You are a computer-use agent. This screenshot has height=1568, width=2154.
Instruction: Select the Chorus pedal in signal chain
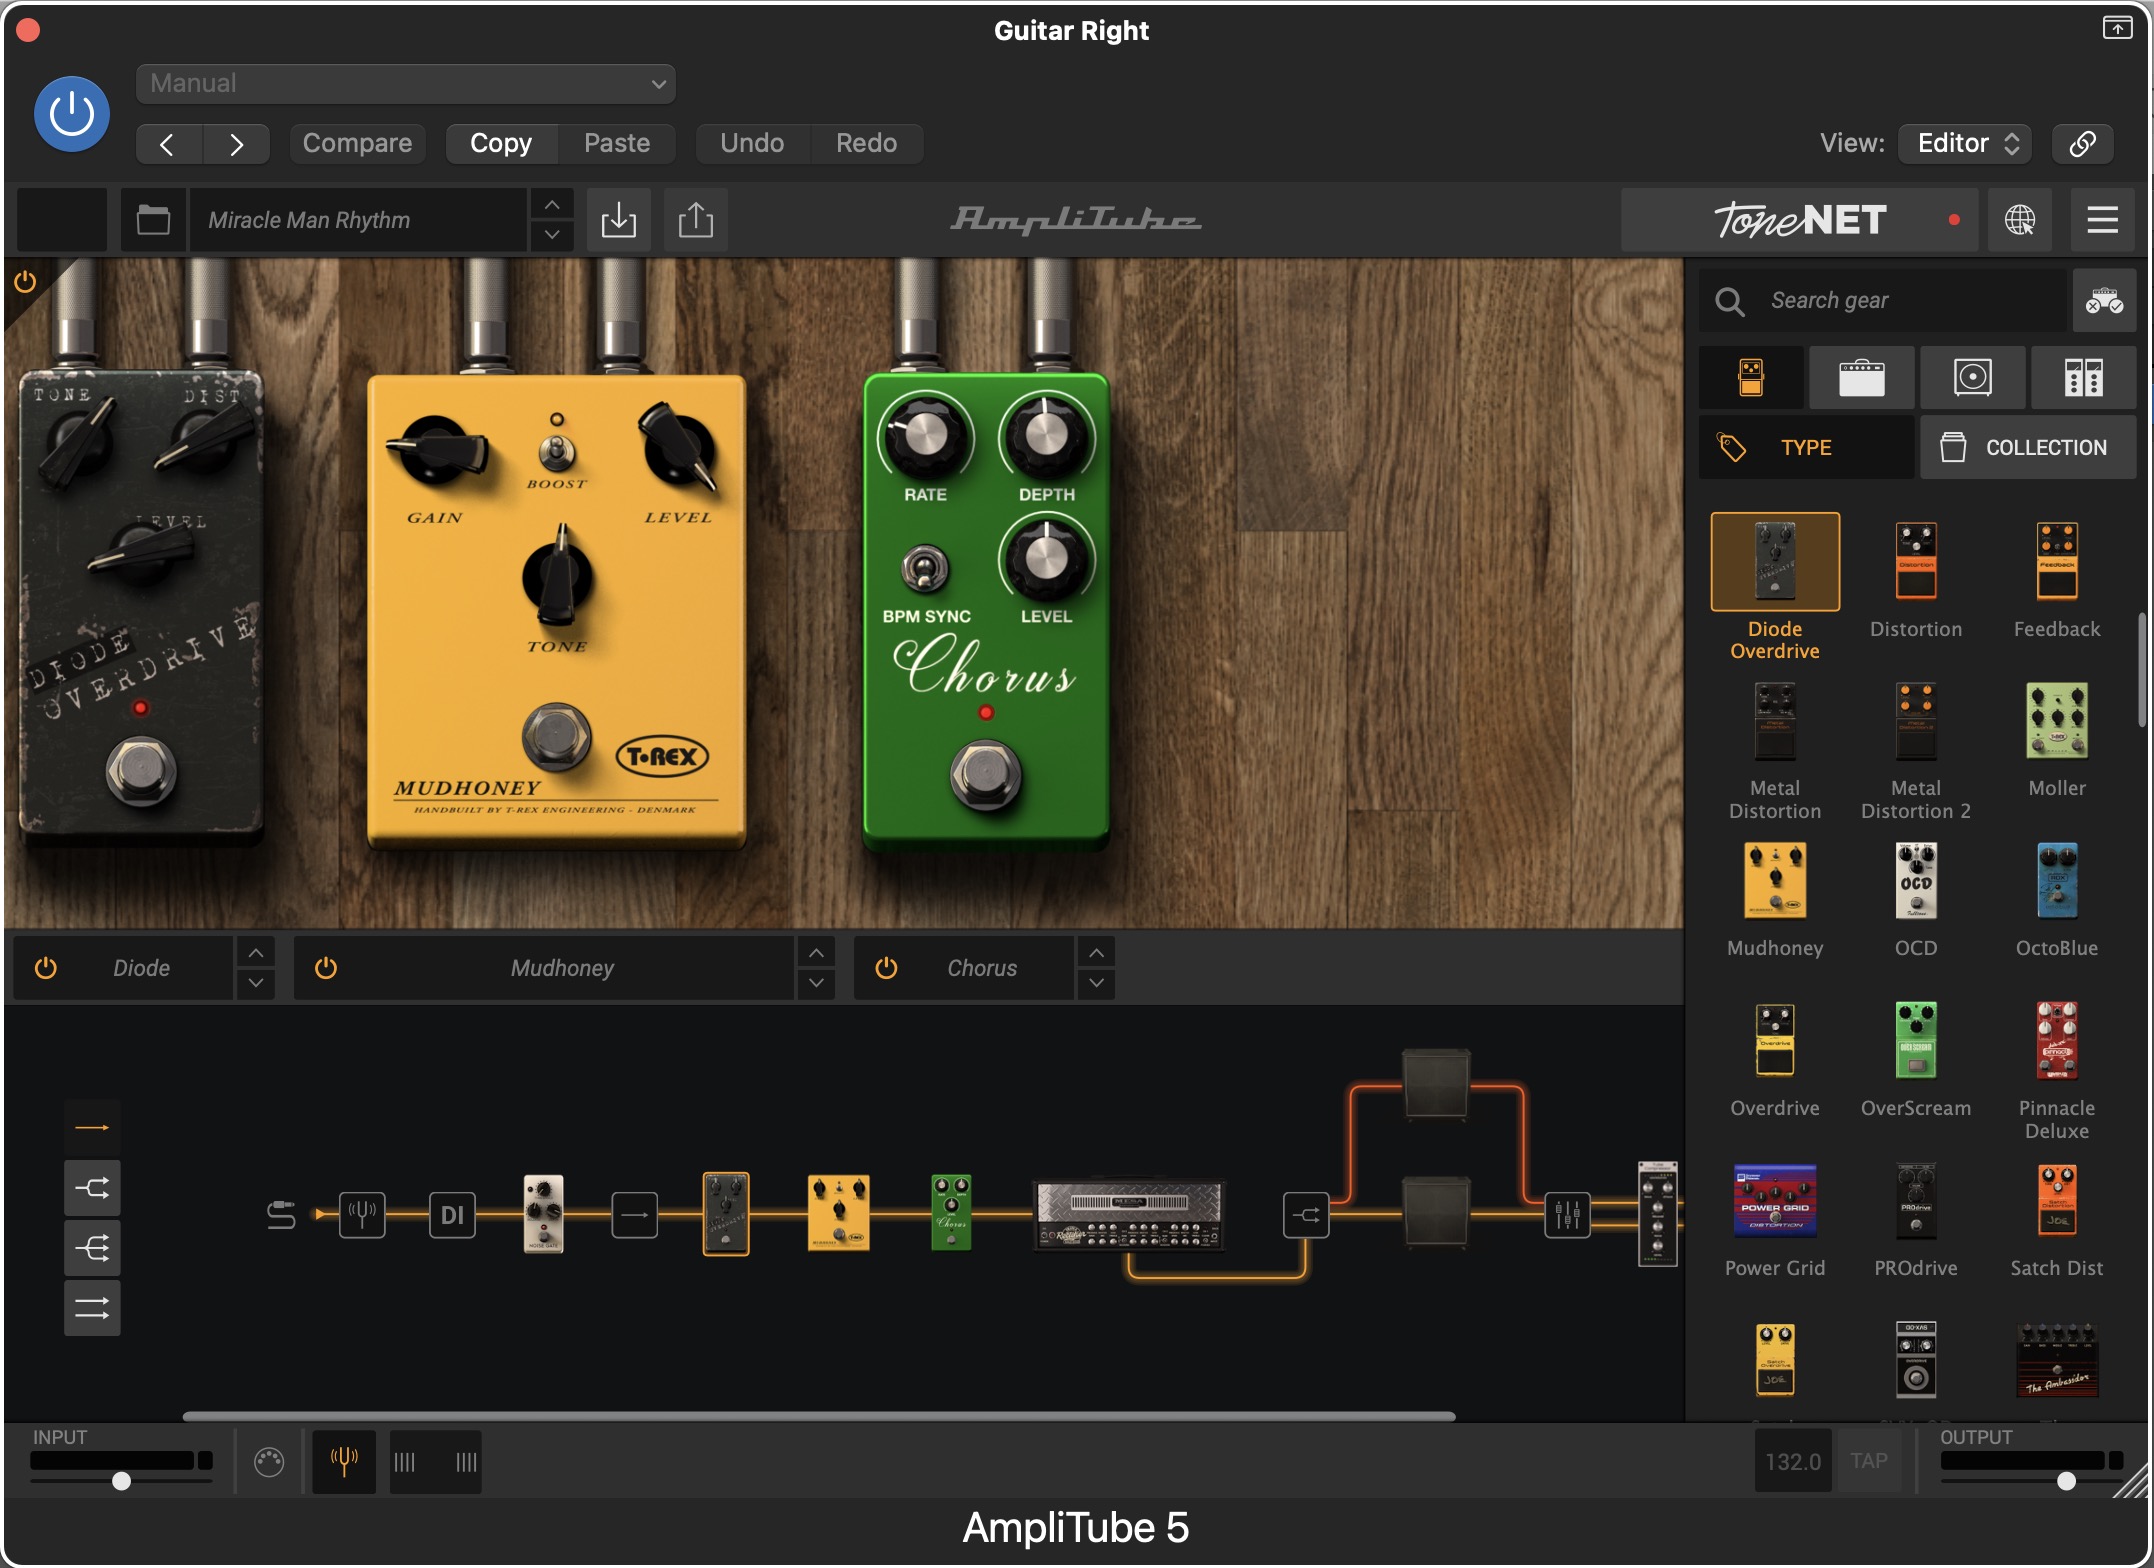951,1214
